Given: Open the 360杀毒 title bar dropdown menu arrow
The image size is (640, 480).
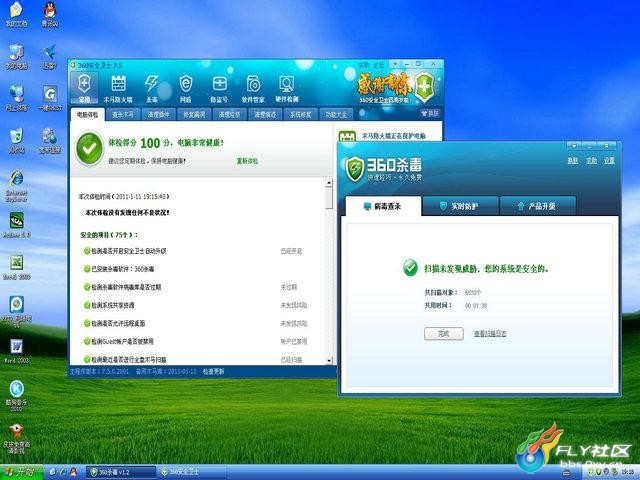Looking at the screenshot, I should click(x=574, y=145).
